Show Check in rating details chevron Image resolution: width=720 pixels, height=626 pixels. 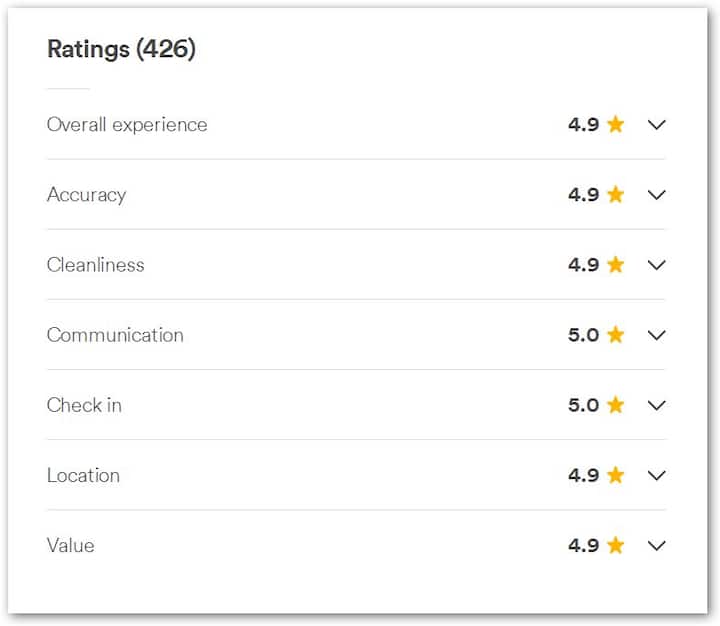click(656, 405)
